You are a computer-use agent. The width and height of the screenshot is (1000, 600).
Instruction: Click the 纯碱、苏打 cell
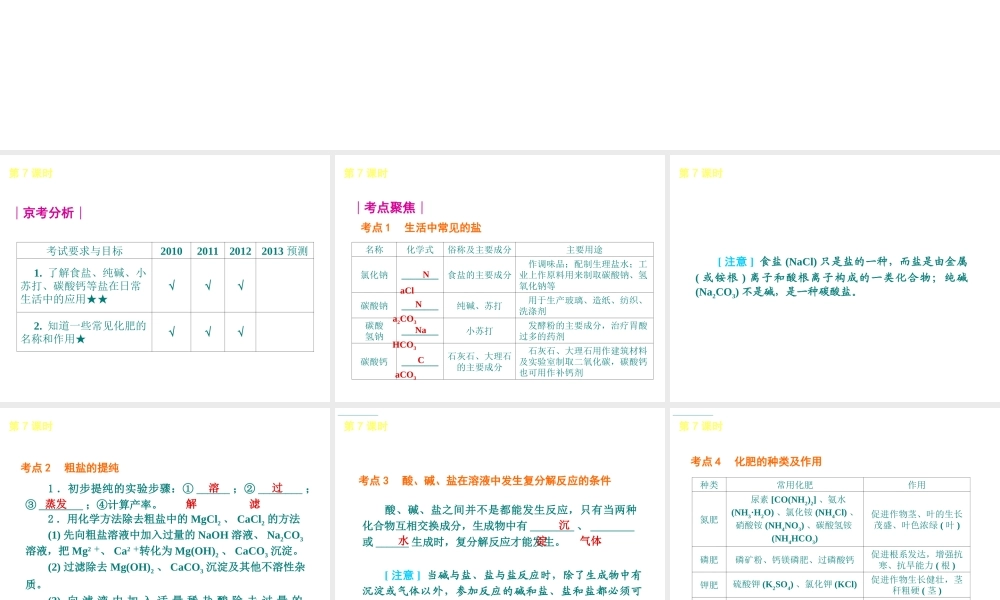[x=479, y=305]
